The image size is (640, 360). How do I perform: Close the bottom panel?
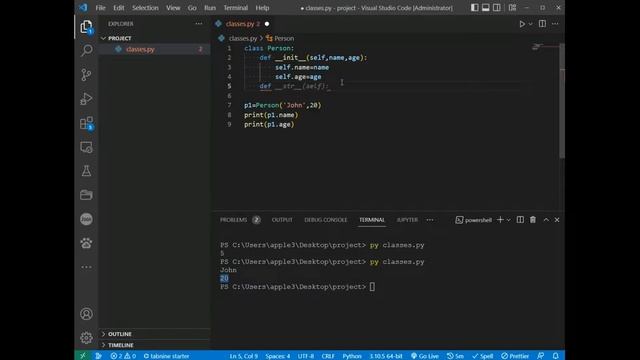[x=557, y=220]
